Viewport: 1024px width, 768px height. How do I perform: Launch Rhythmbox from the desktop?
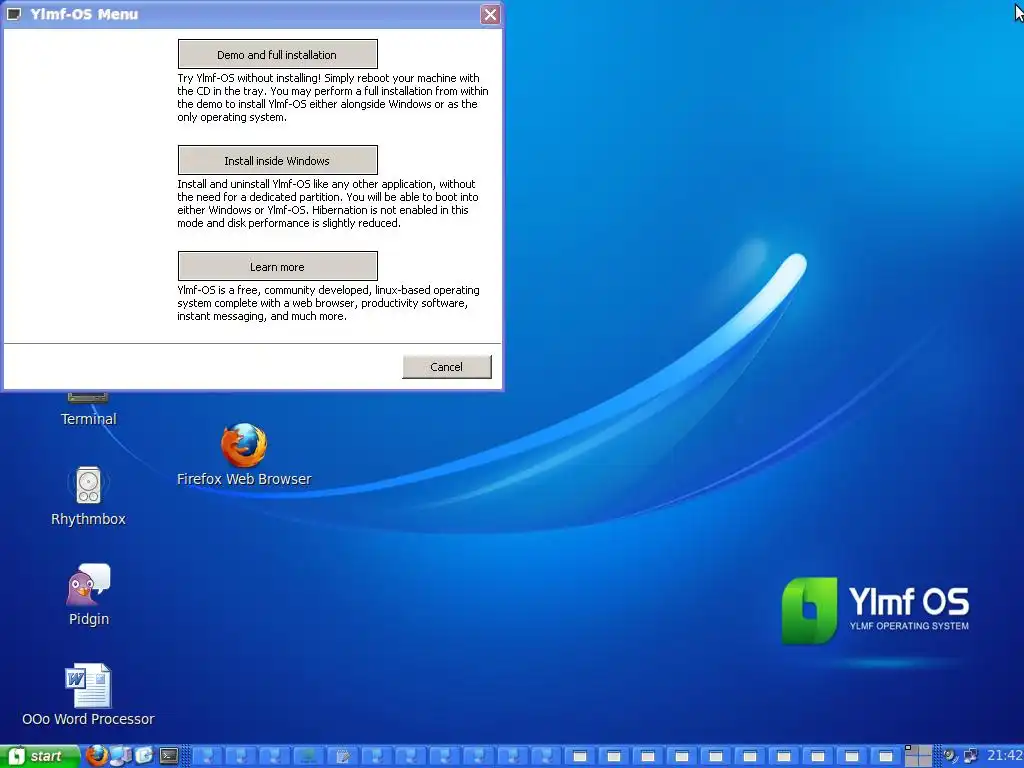88,496
